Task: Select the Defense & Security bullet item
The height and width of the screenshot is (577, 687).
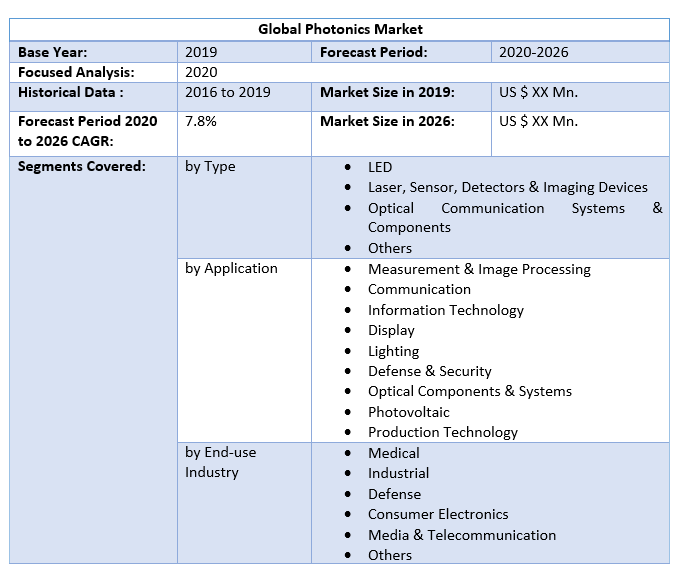Action: pyautogui.click(x=429, y=371)
